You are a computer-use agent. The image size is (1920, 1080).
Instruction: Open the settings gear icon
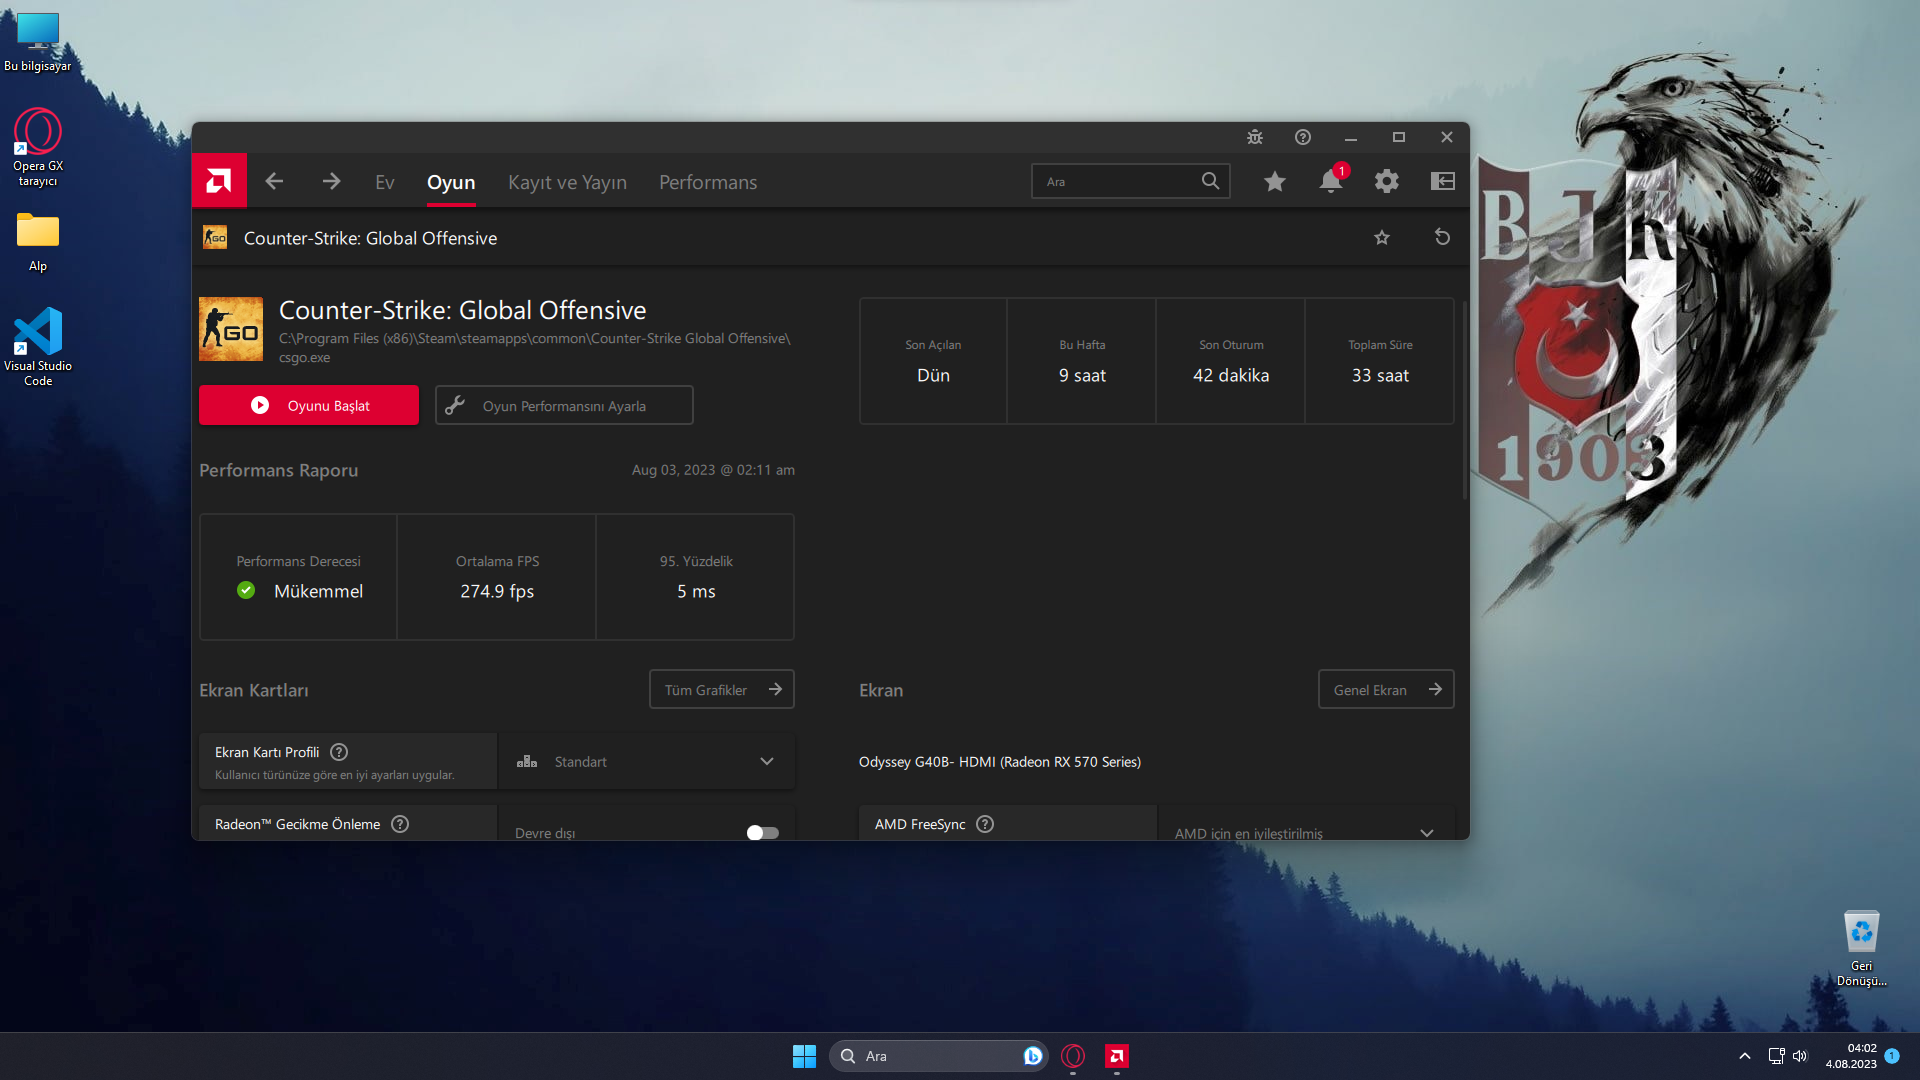[x=1386, y=181]
